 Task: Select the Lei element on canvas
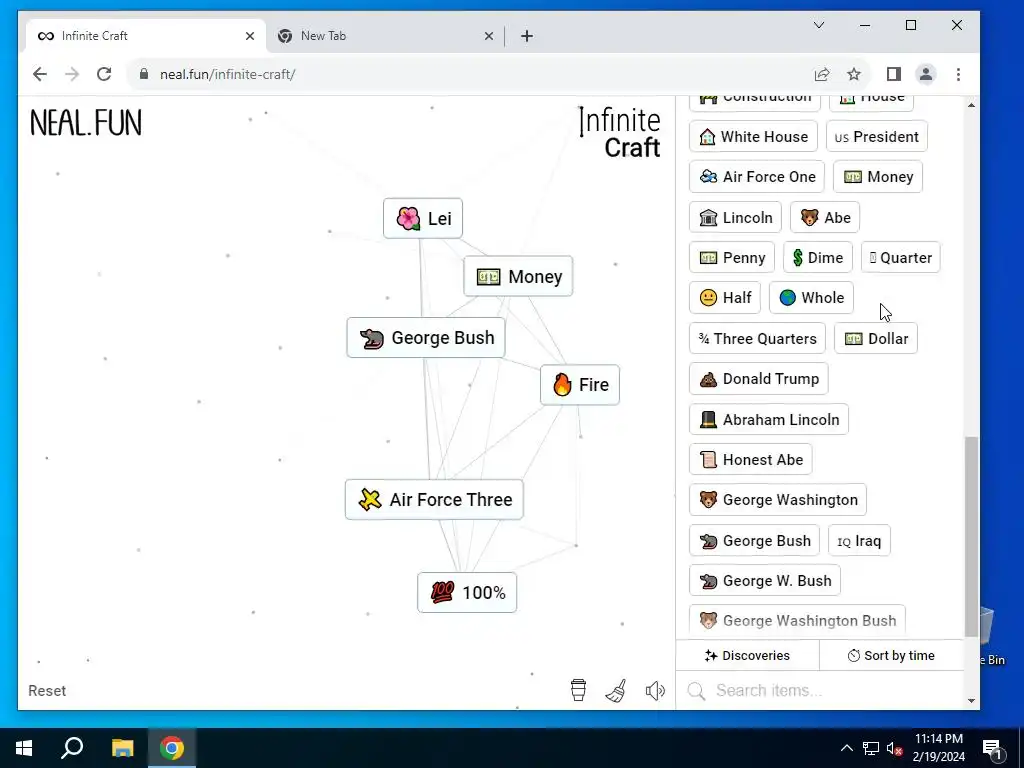tap(423, 218)
